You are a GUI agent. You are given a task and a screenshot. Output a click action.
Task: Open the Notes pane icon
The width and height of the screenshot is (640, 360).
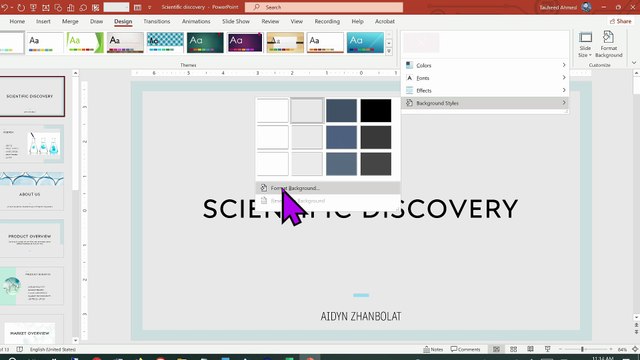pos(427,349)
